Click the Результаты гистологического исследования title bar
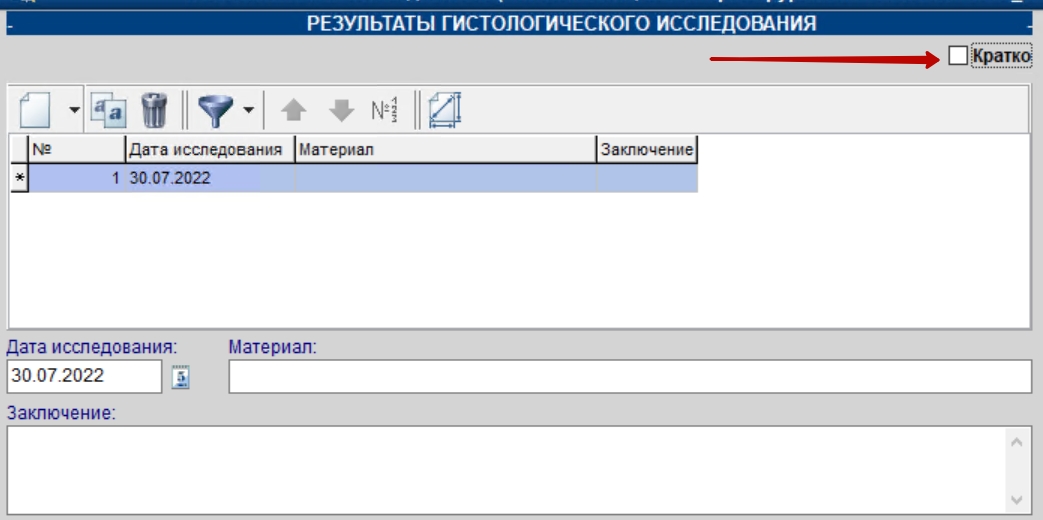Image resolution: width=1043 pixels, height=520 pixels. [x=520, y=24]
